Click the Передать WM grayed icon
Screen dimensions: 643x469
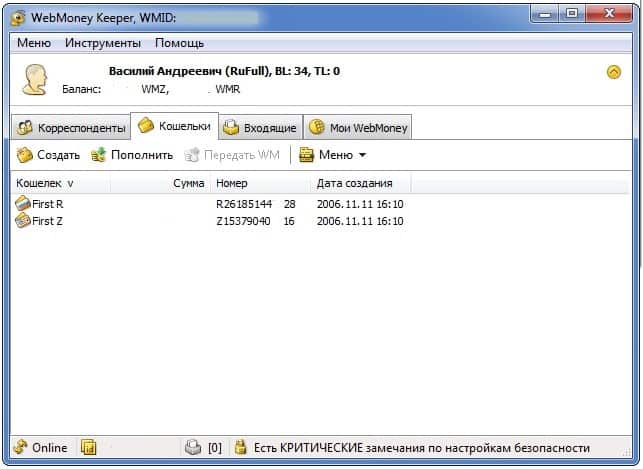point(192,155)
